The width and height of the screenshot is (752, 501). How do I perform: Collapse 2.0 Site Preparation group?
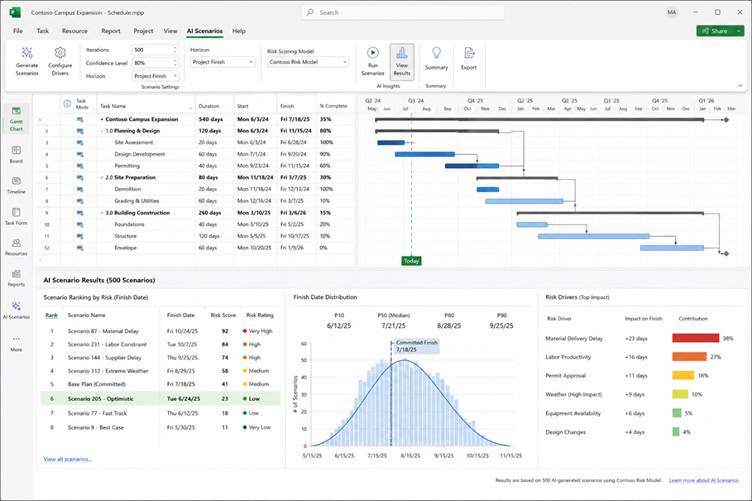(102, 177)
